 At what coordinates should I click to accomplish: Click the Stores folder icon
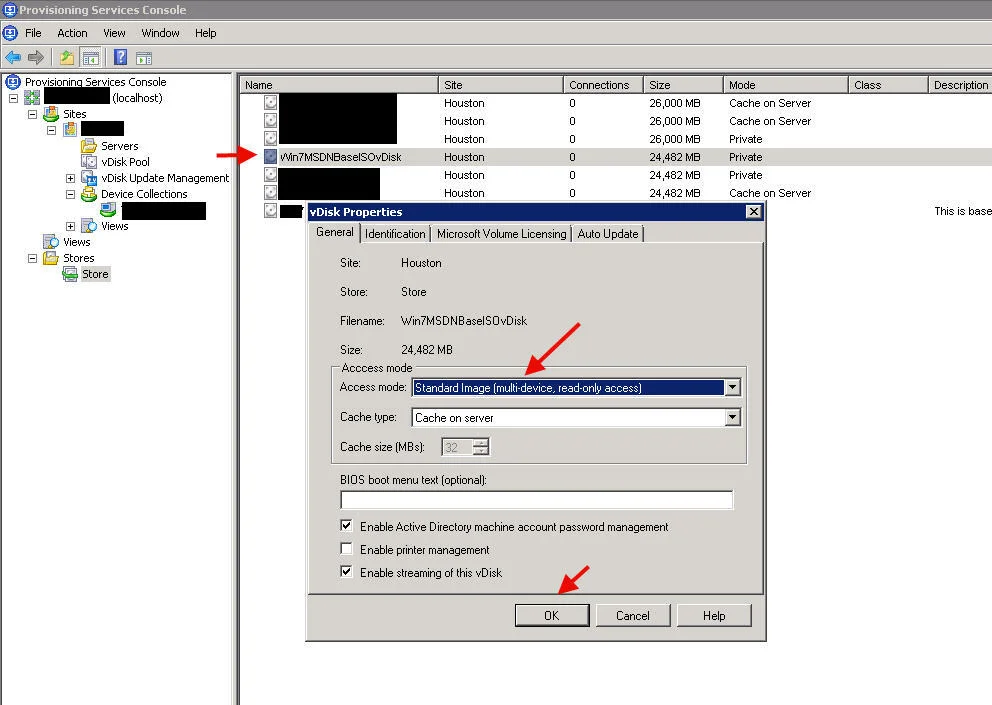51,258
